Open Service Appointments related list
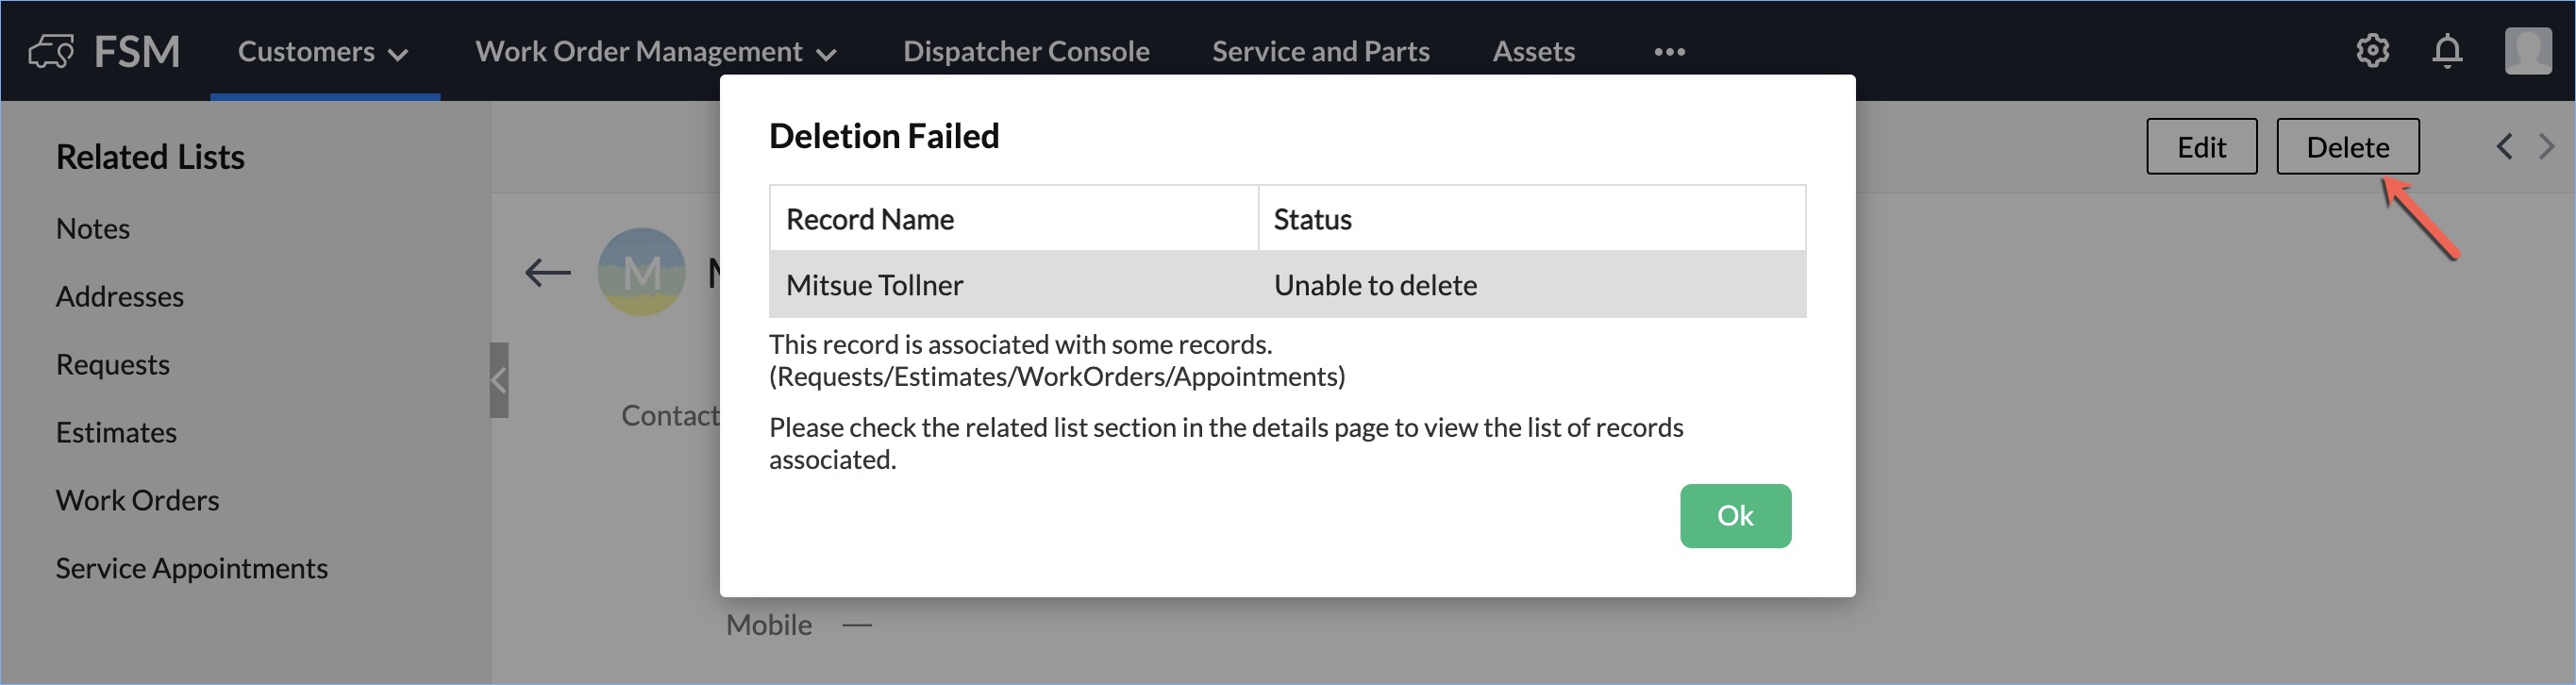The width and height of the screenshot is (2576, 685). 192,568
